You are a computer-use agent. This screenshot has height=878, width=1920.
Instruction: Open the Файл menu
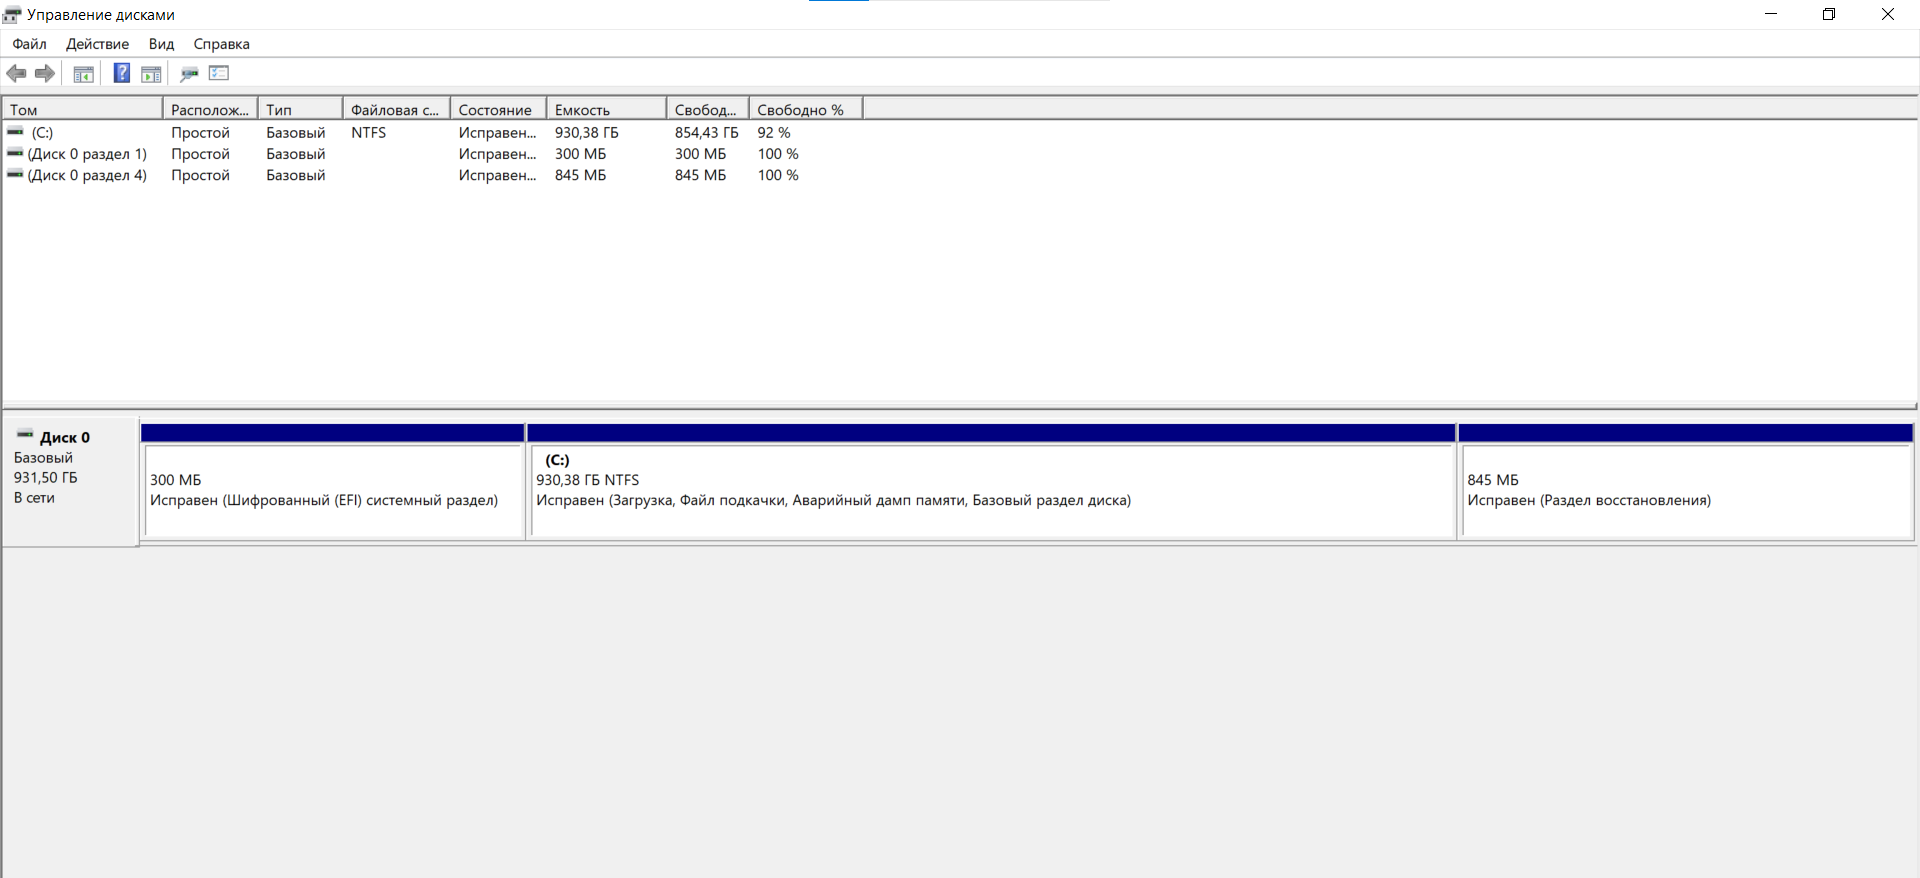coord(30,44)
